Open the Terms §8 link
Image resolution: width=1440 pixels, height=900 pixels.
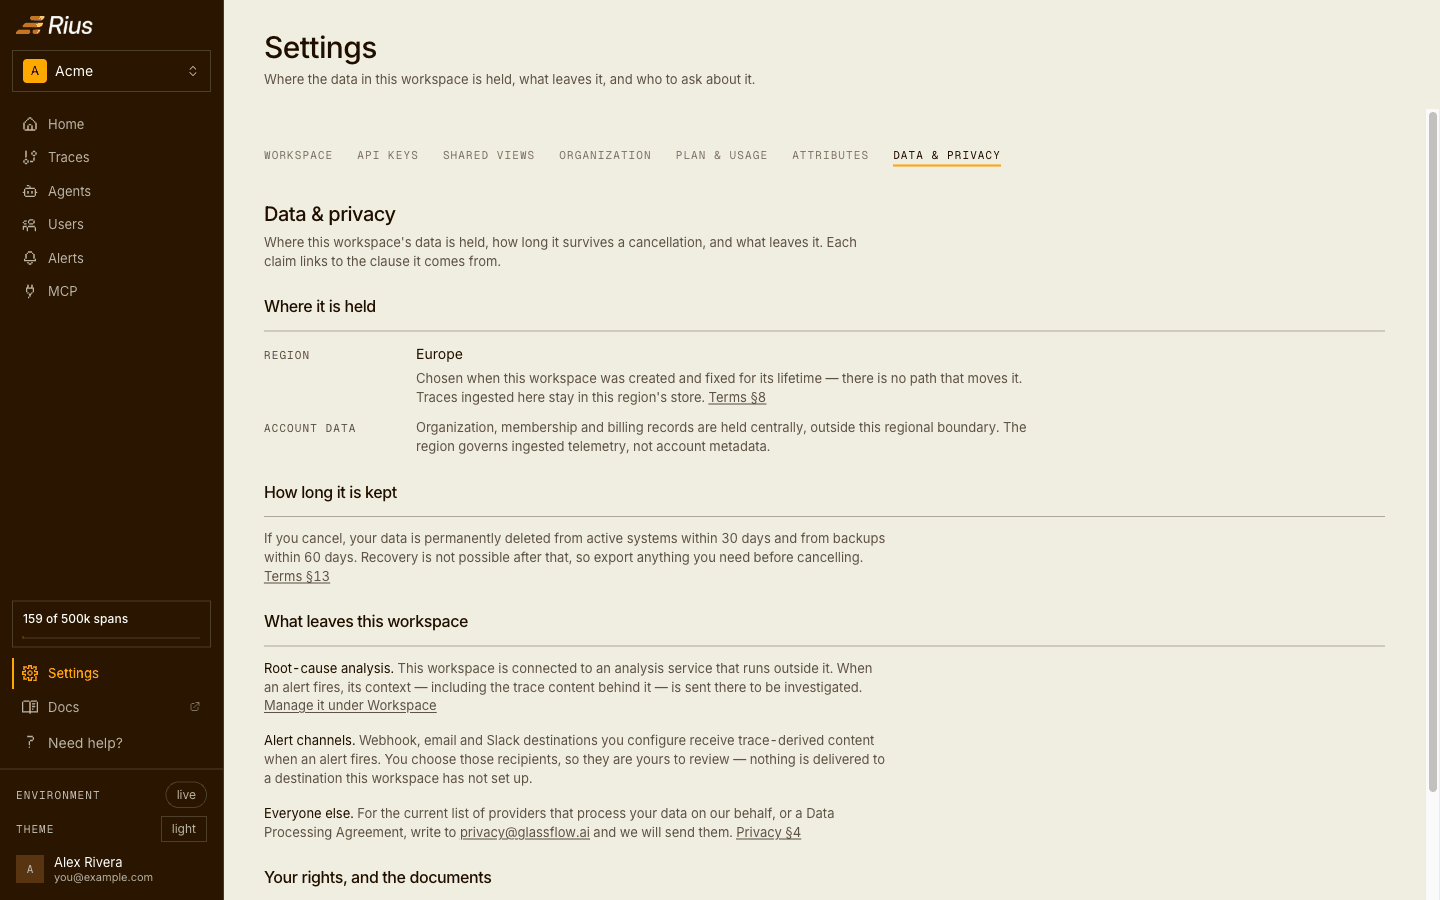coord(737,397)
